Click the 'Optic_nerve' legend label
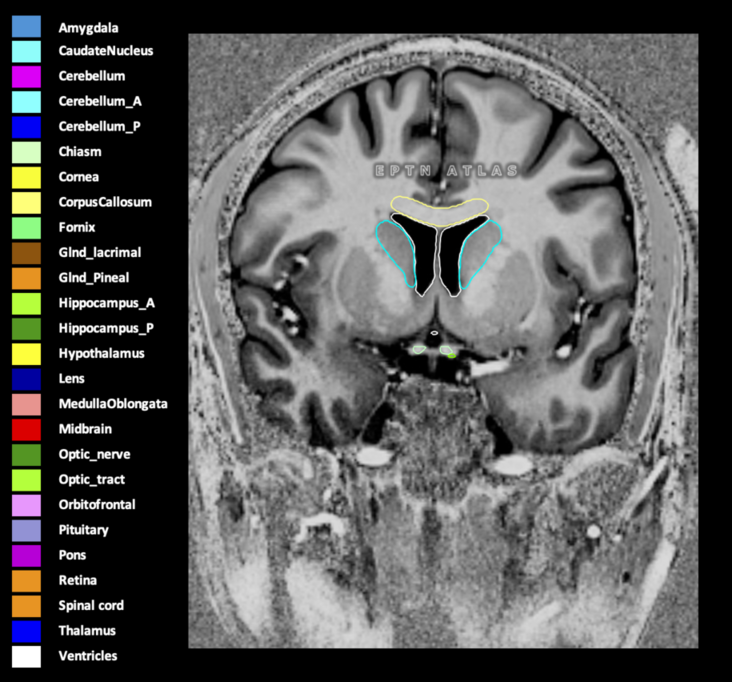Screen dimensions: 732x682 (x=94, y=454)
